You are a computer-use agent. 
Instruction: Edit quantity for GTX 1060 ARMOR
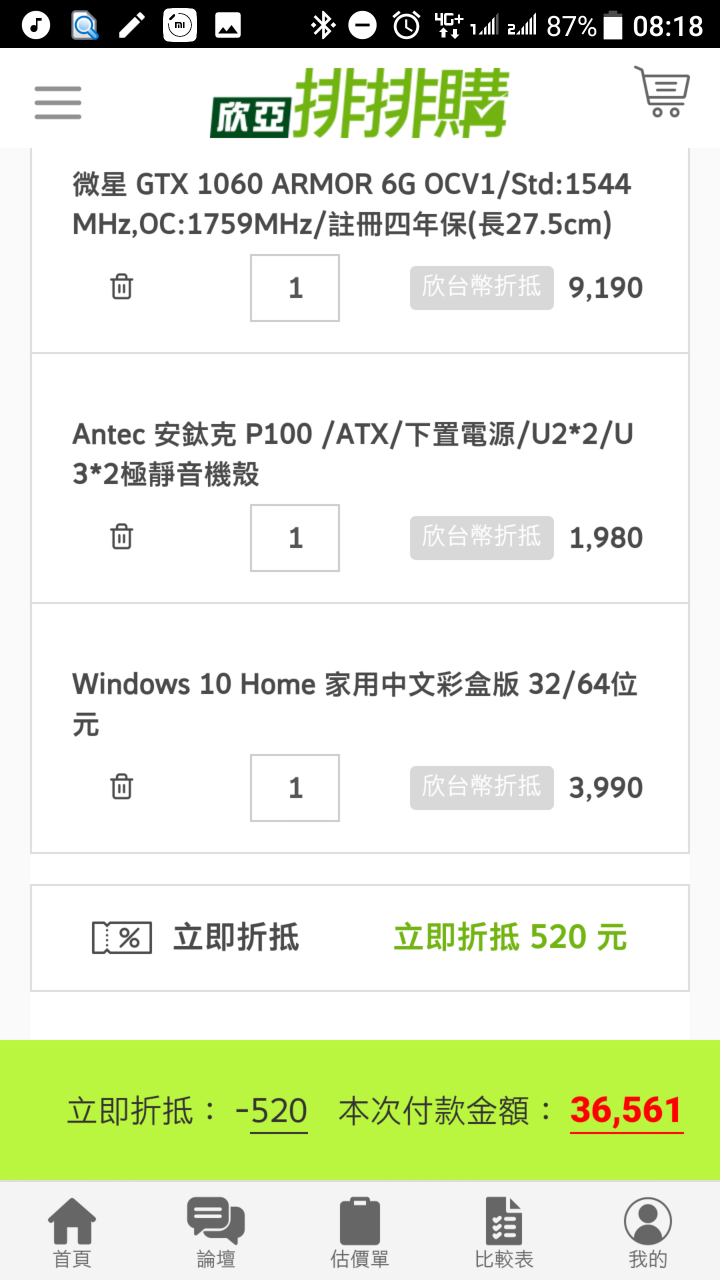click(295, 288)
